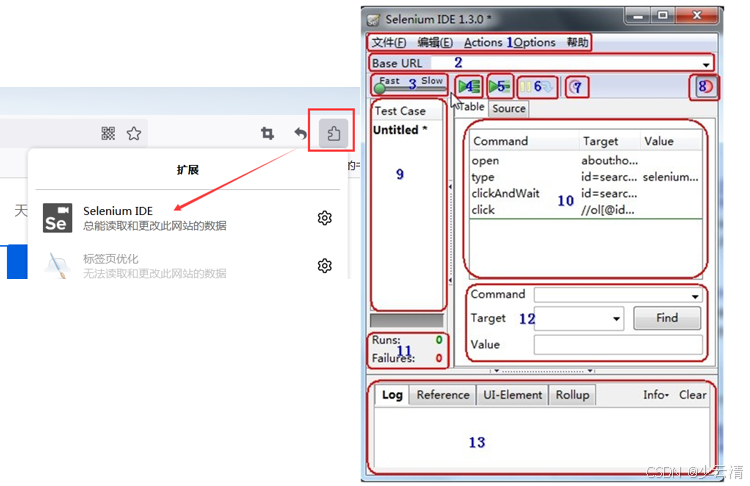This screenshot has height=486, width=750.
Task: Click the crop screenshot icon in browser toolbar
Action: 267,133
